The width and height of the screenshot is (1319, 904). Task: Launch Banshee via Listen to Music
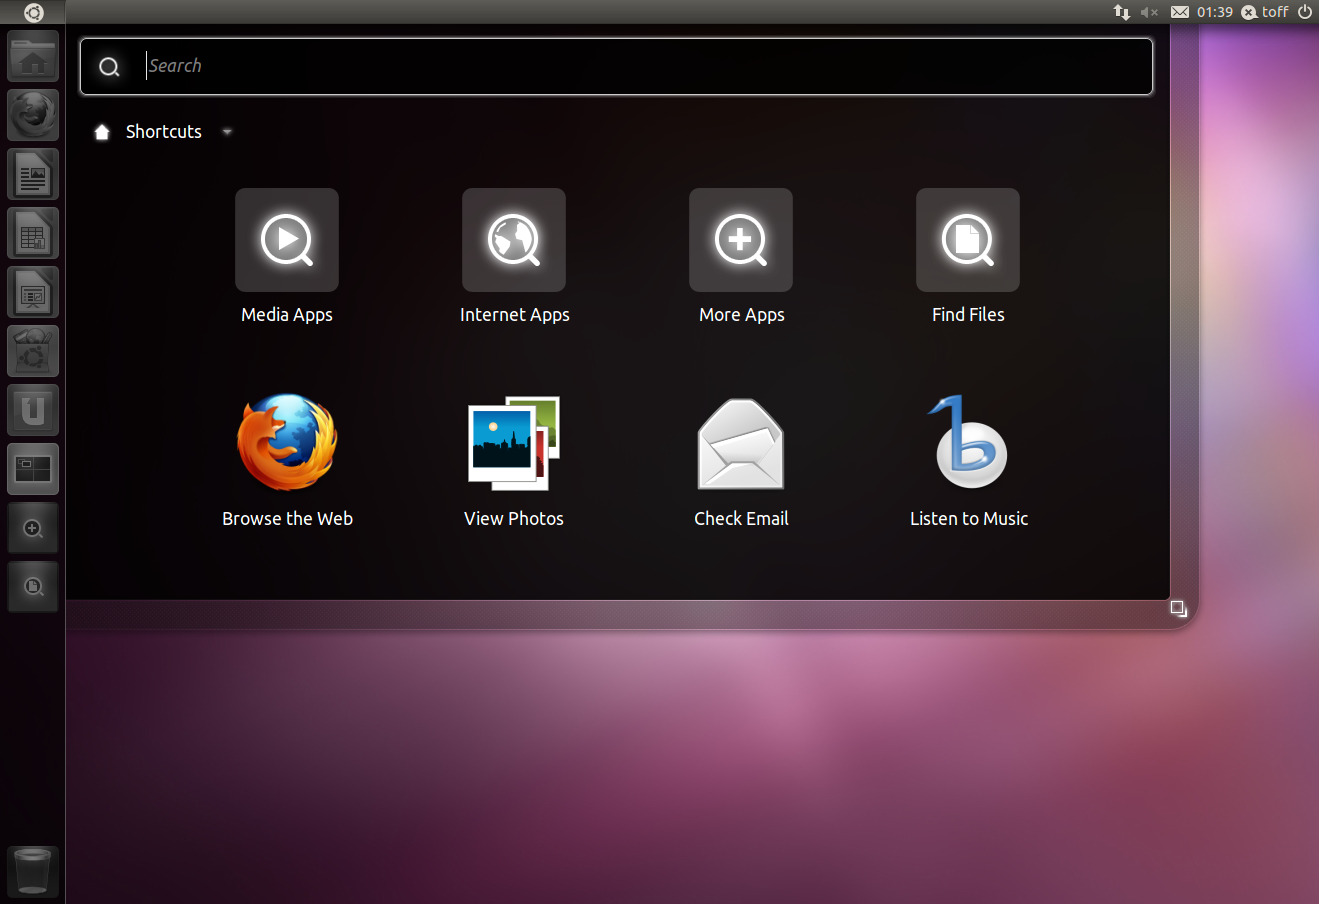[968, 443]
